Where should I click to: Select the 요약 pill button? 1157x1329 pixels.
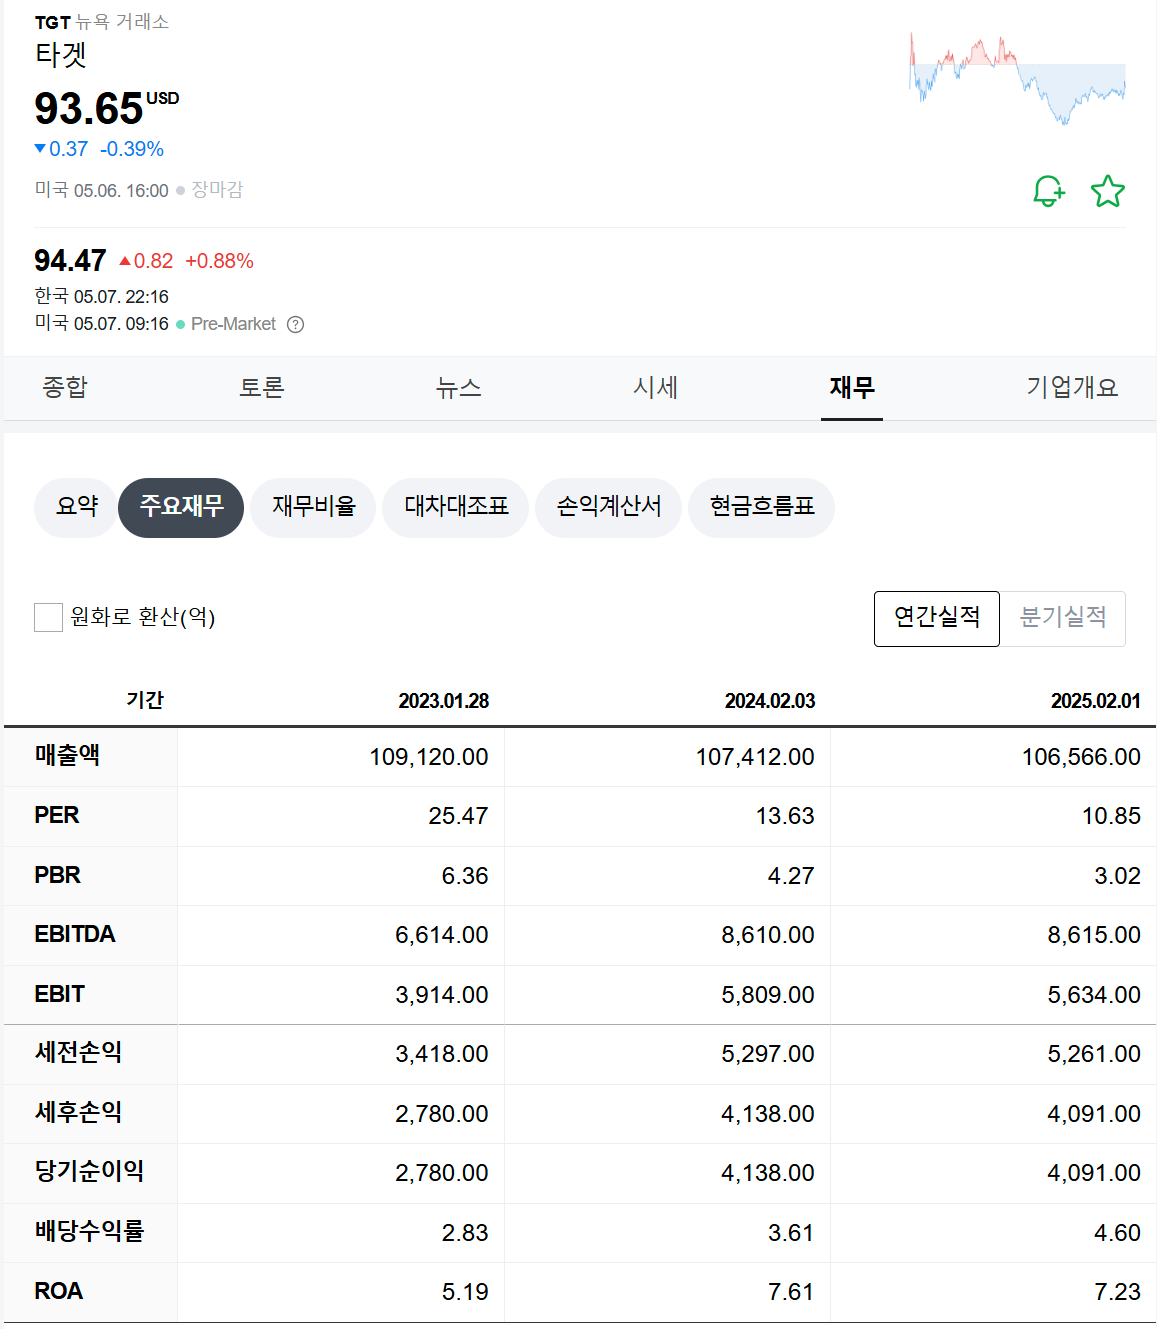click(x=77, y=507)
